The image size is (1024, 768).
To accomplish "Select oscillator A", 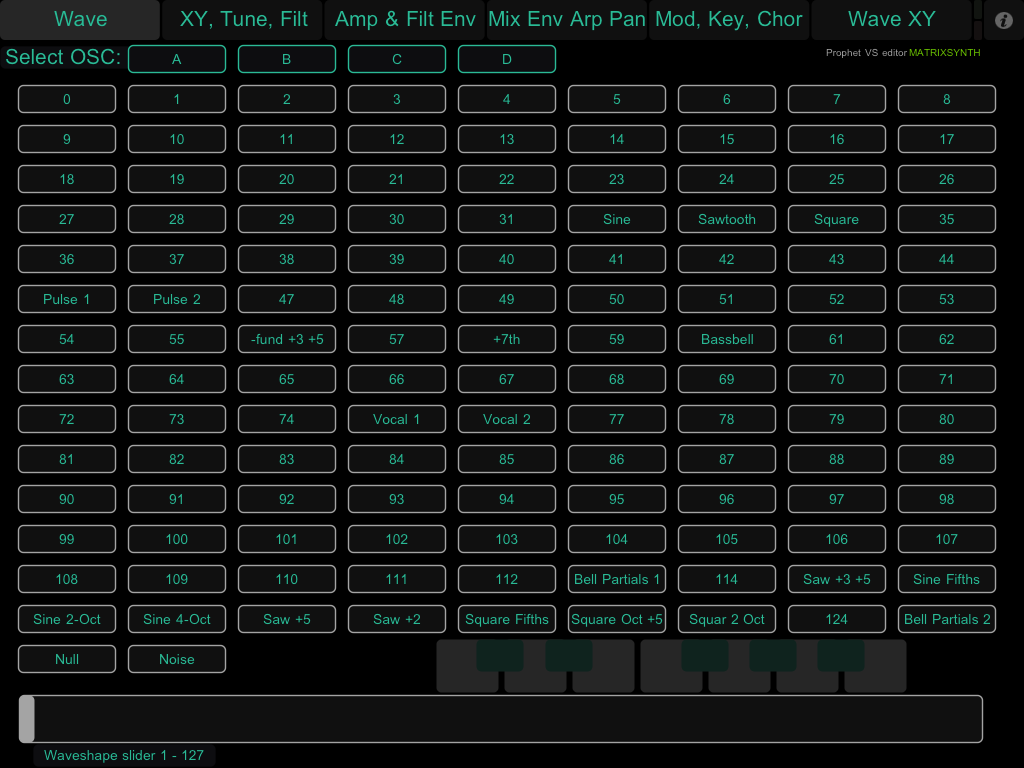I will pos(177,59).
